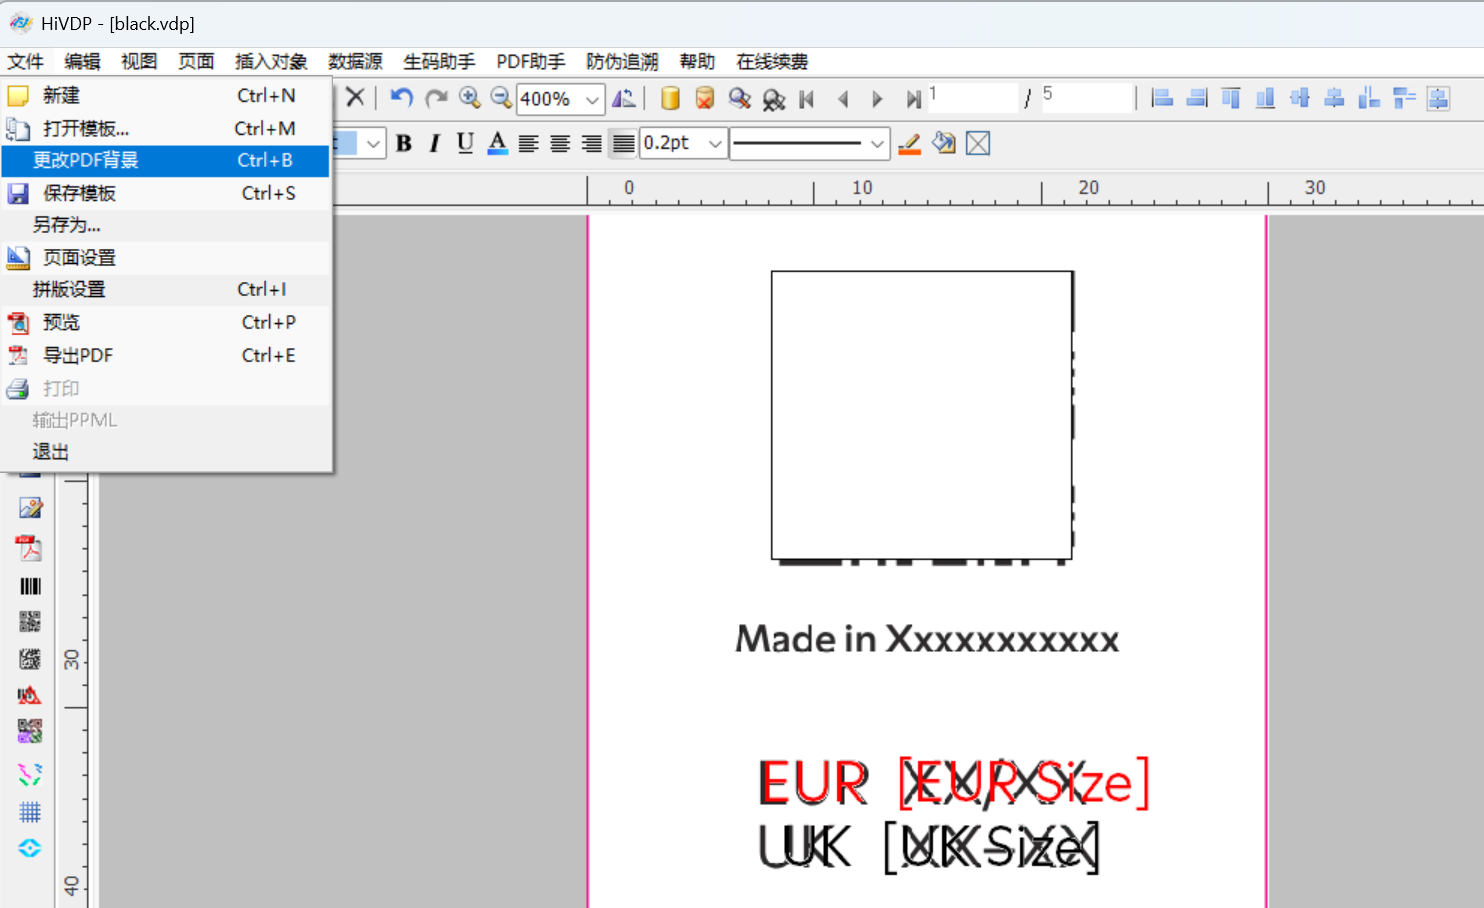Screen dimensions: 1484x908
Task: Select the insert image tool
Action: click(x=30, y=508)
